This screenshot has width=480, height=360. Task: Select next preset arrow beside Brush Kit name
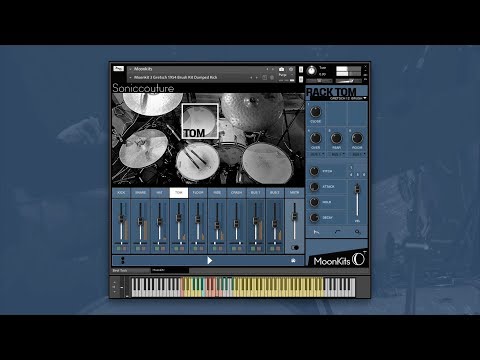coord(256,77)
